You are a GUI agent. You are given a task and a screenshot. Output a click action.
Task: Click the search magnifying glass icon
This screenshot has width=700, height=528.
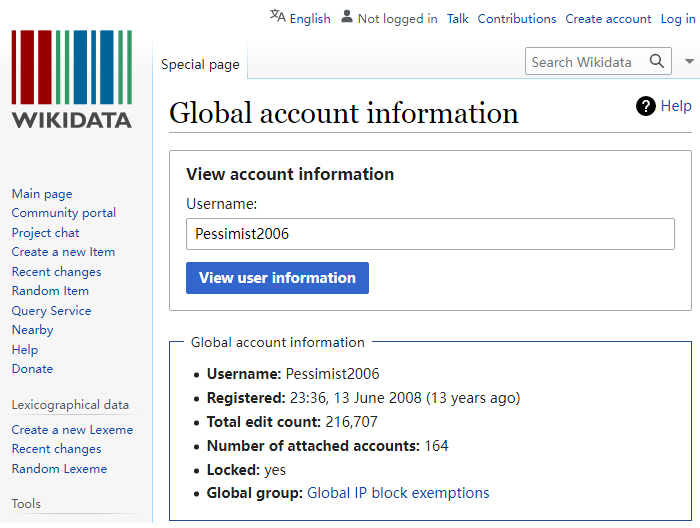(657, 61)
